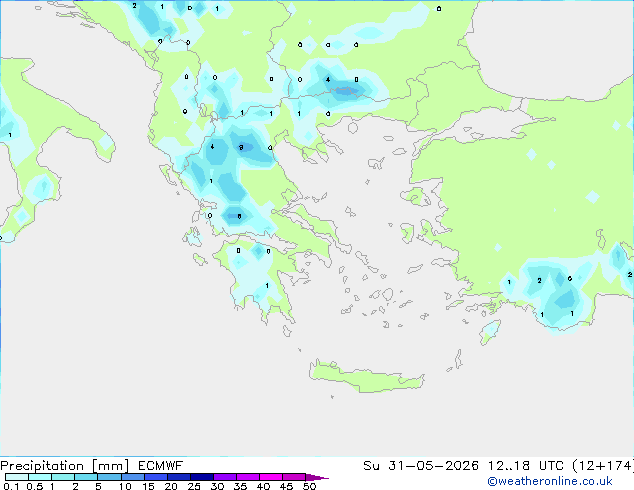The width and height of the screenshot is (634, 490).
Task: Click the '35' legend scale label
Action: click(240, 486)
